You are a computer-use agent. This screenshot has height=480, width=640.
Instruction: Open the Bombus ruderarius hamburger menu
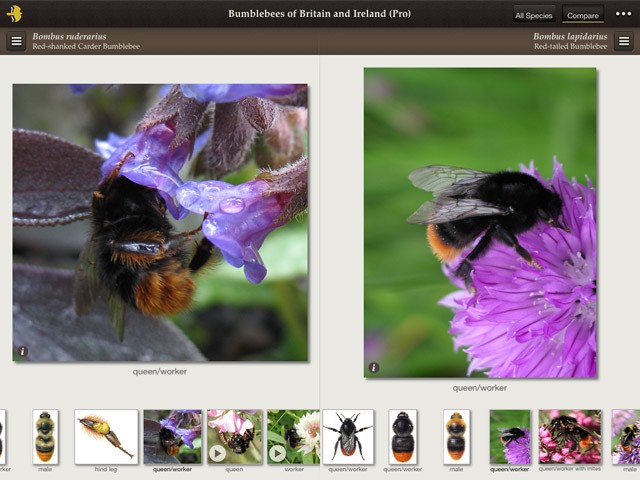(16, 41)
